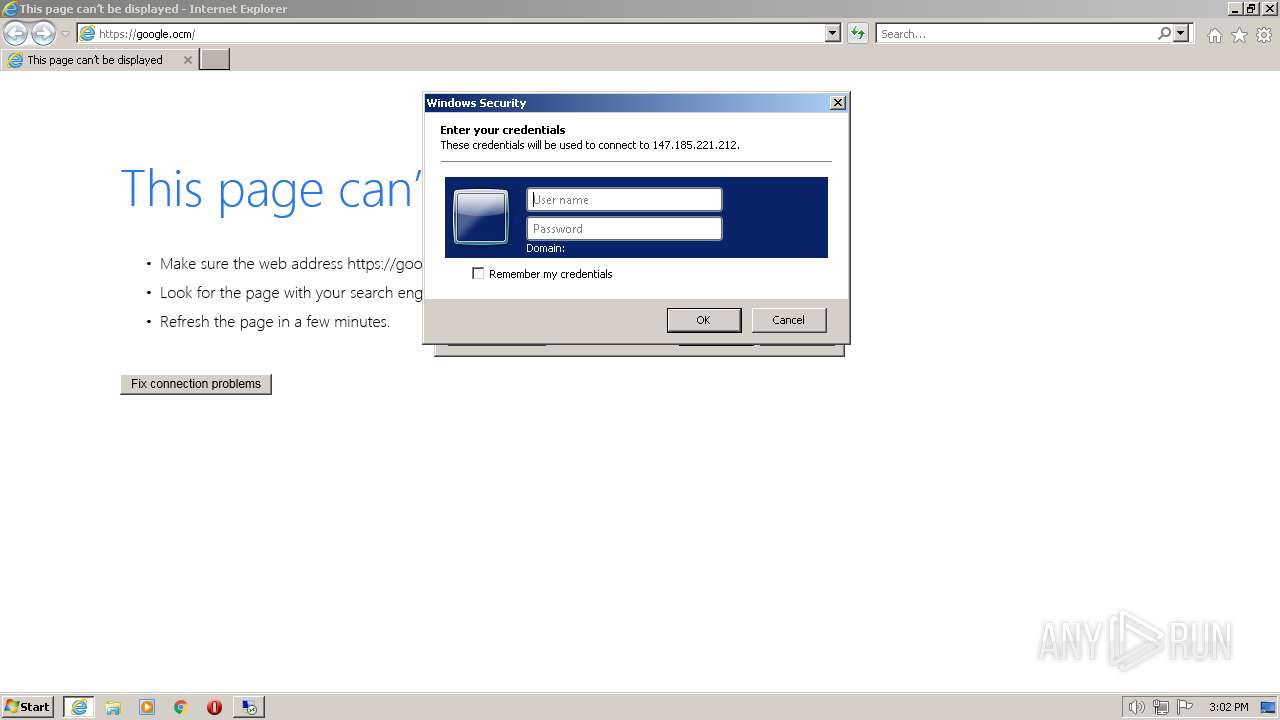Click the 'Refresh the page in a few minutes.' text
The image size is (1280, 720).
[x=274, y=322]
